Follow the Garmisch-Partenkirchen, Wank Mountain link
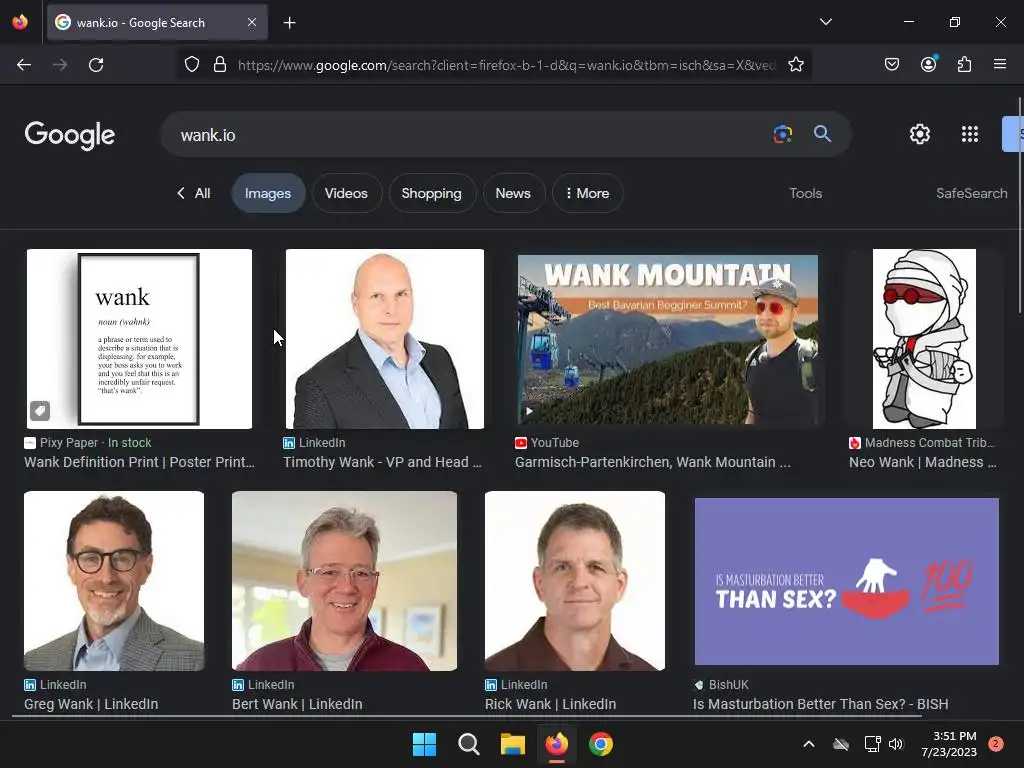 coord(652,462)
